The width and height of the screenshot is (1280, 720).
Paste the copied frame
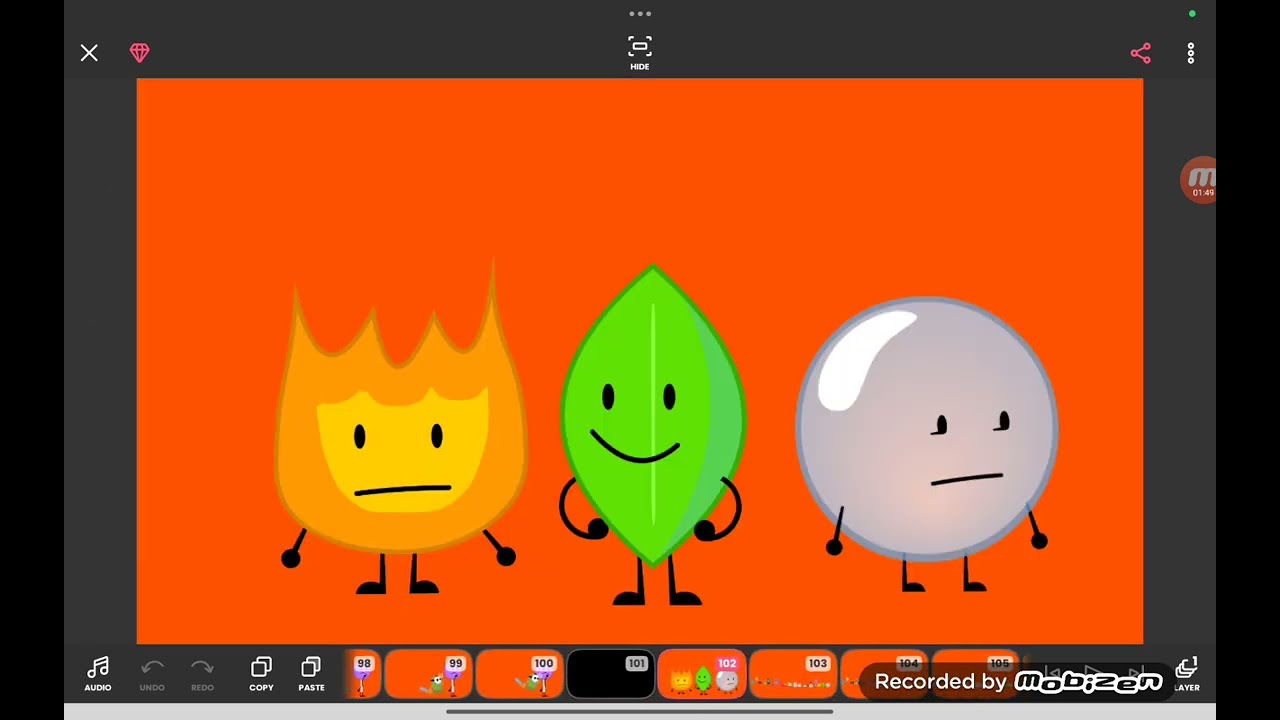(x=311, y=675)
